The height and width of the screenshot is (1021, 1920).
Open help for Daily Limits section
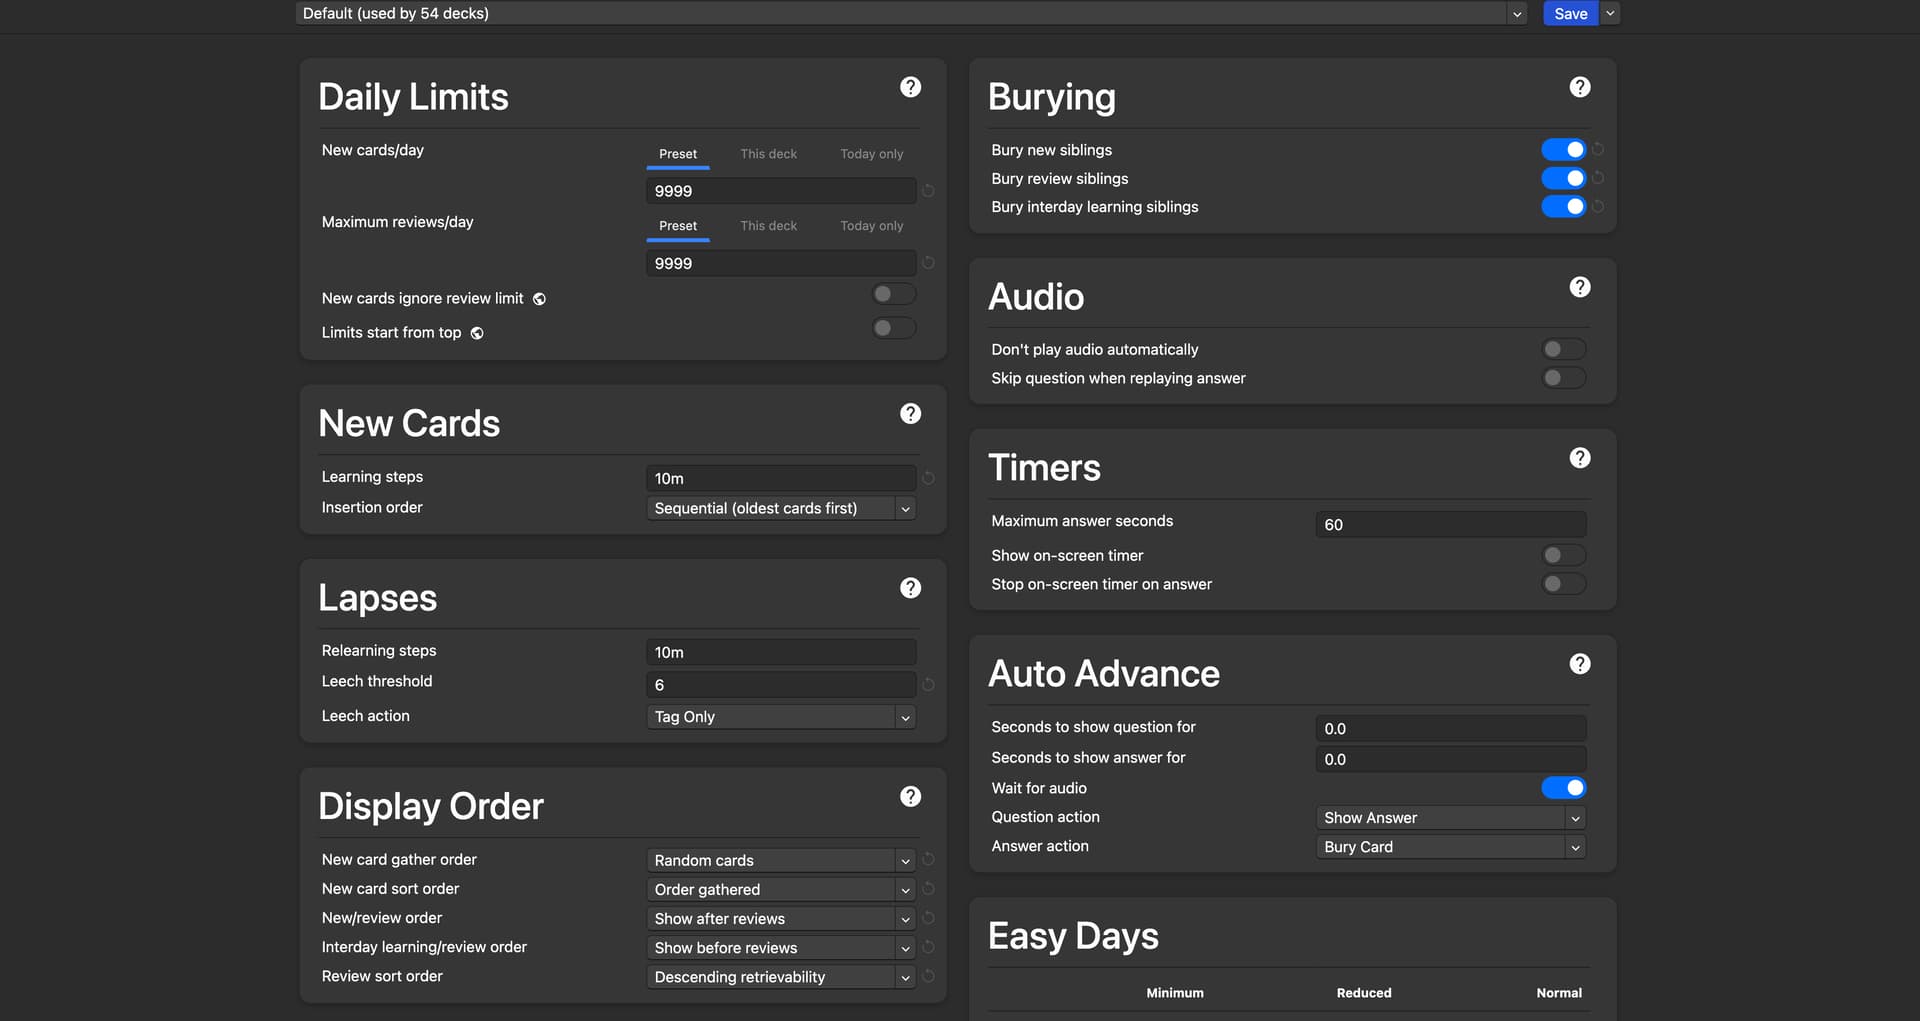coord(910,87)
